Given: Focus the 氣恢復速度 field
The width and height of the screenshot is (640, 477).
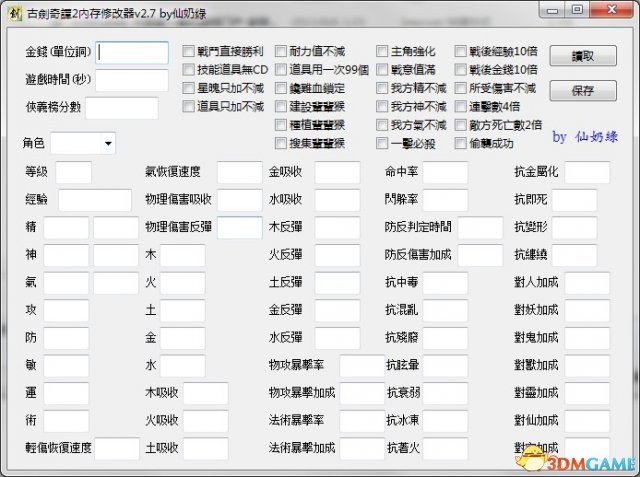Looking at the screenshot, I should 240,172.
